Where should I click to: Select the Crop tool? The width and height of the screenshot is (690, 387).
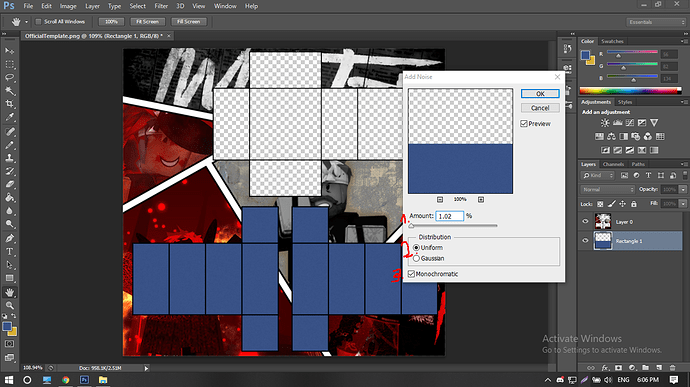tap(9, 104)
